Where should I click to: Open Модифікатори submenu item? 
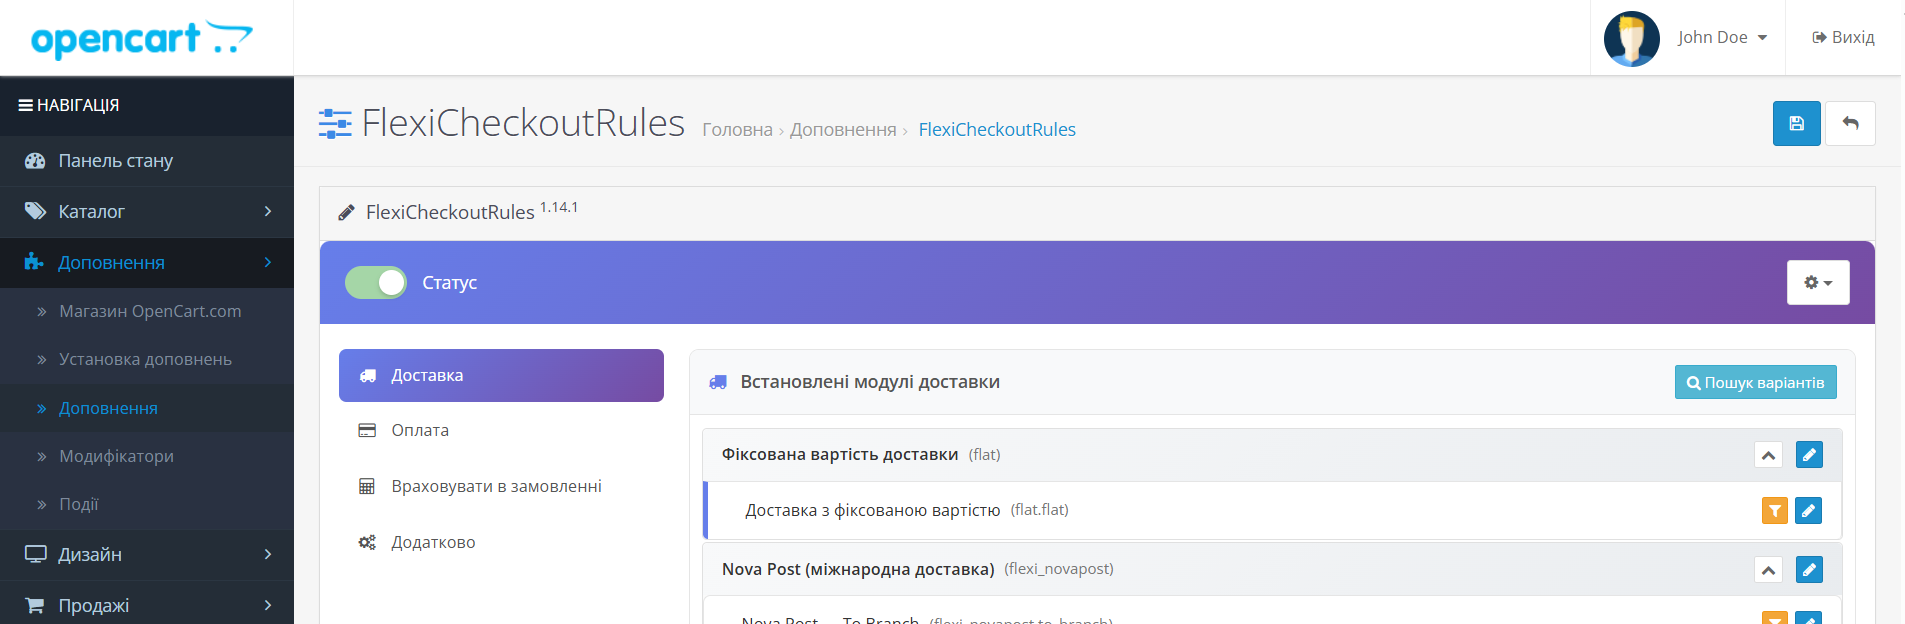coord(147,456)
